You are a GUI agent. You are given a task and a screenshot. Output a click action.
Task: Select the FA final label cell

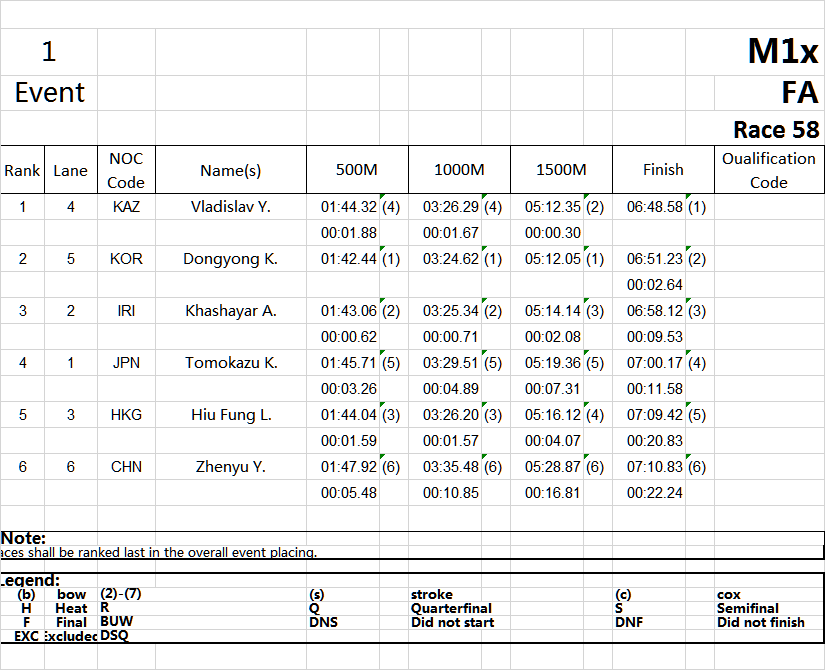point(799,93)
